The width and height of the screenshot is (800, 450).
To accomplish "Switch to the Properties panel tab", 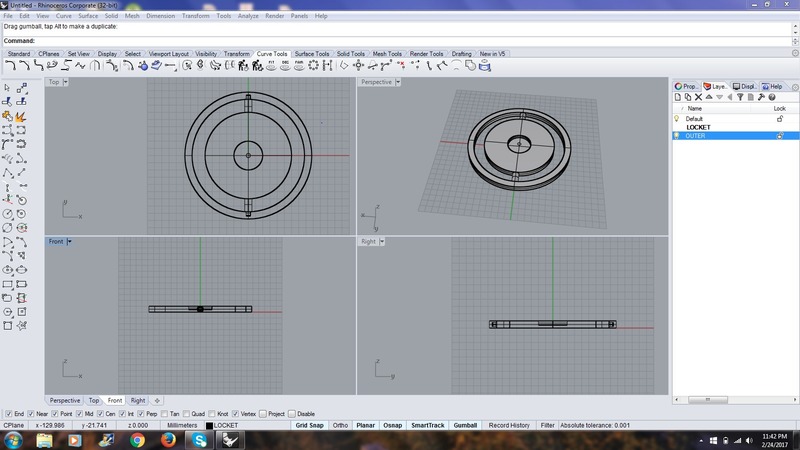I will 685,87.
